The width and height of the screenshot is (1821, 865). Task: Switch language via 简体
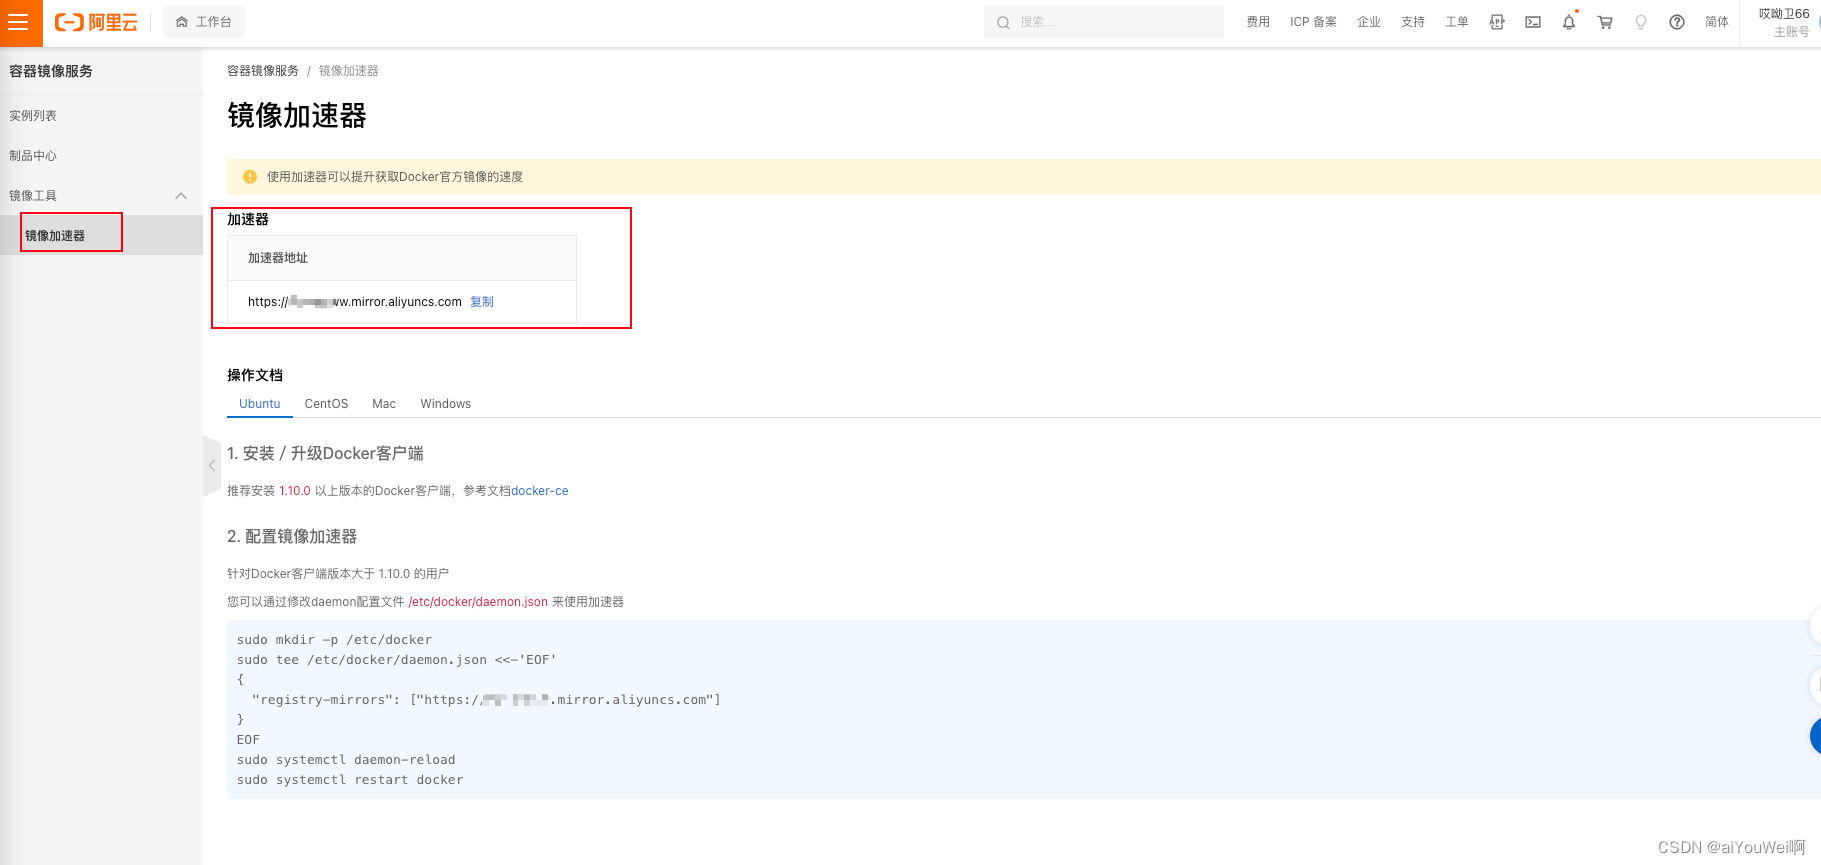pyautogui.click(x=1717, y=22)
